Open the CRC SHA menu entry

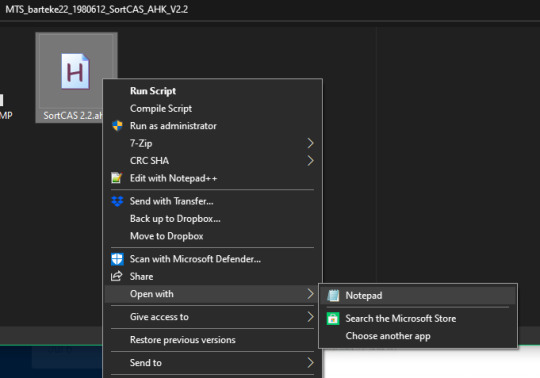(212, 160)
